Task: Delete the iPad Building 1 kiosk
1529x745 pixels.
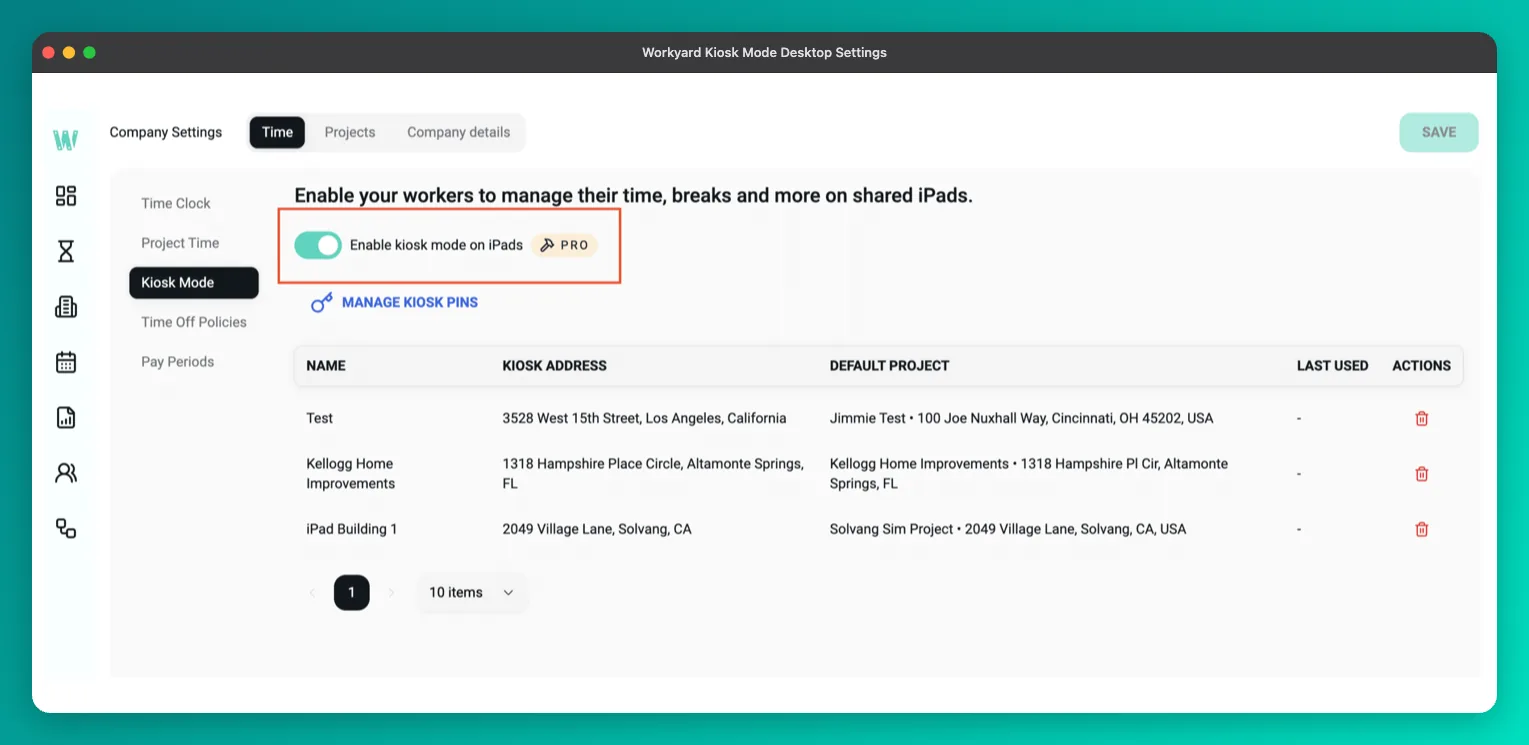Action: coord(1421,529)
